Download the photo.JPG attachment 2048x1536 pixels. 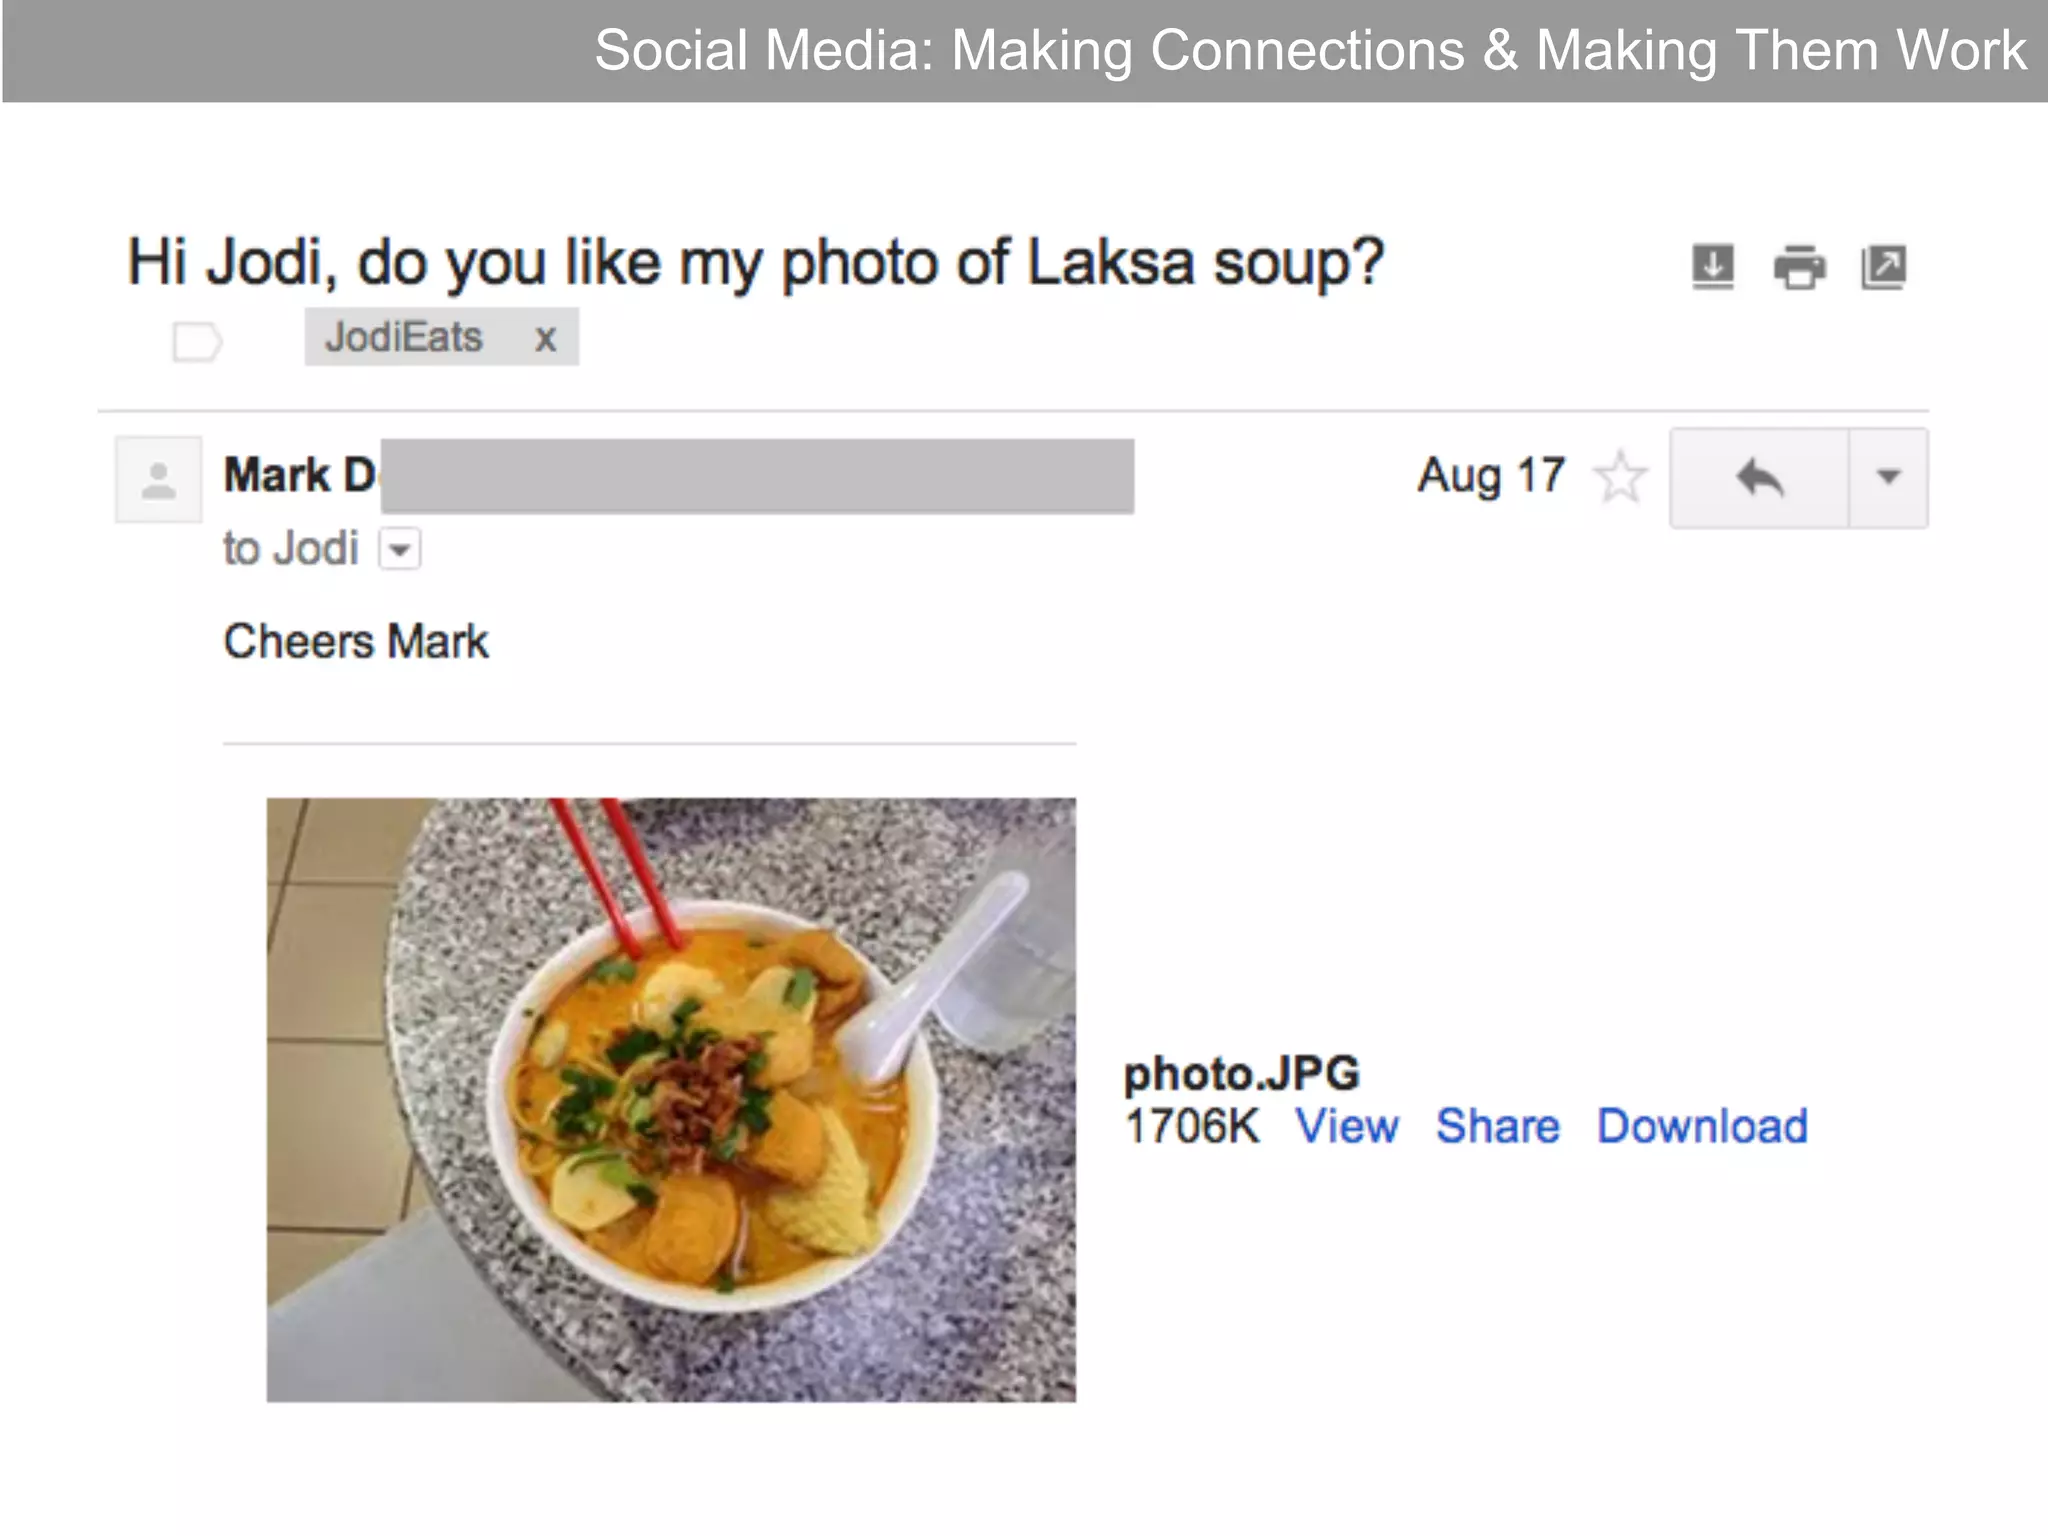[x=1702, y=1127]
